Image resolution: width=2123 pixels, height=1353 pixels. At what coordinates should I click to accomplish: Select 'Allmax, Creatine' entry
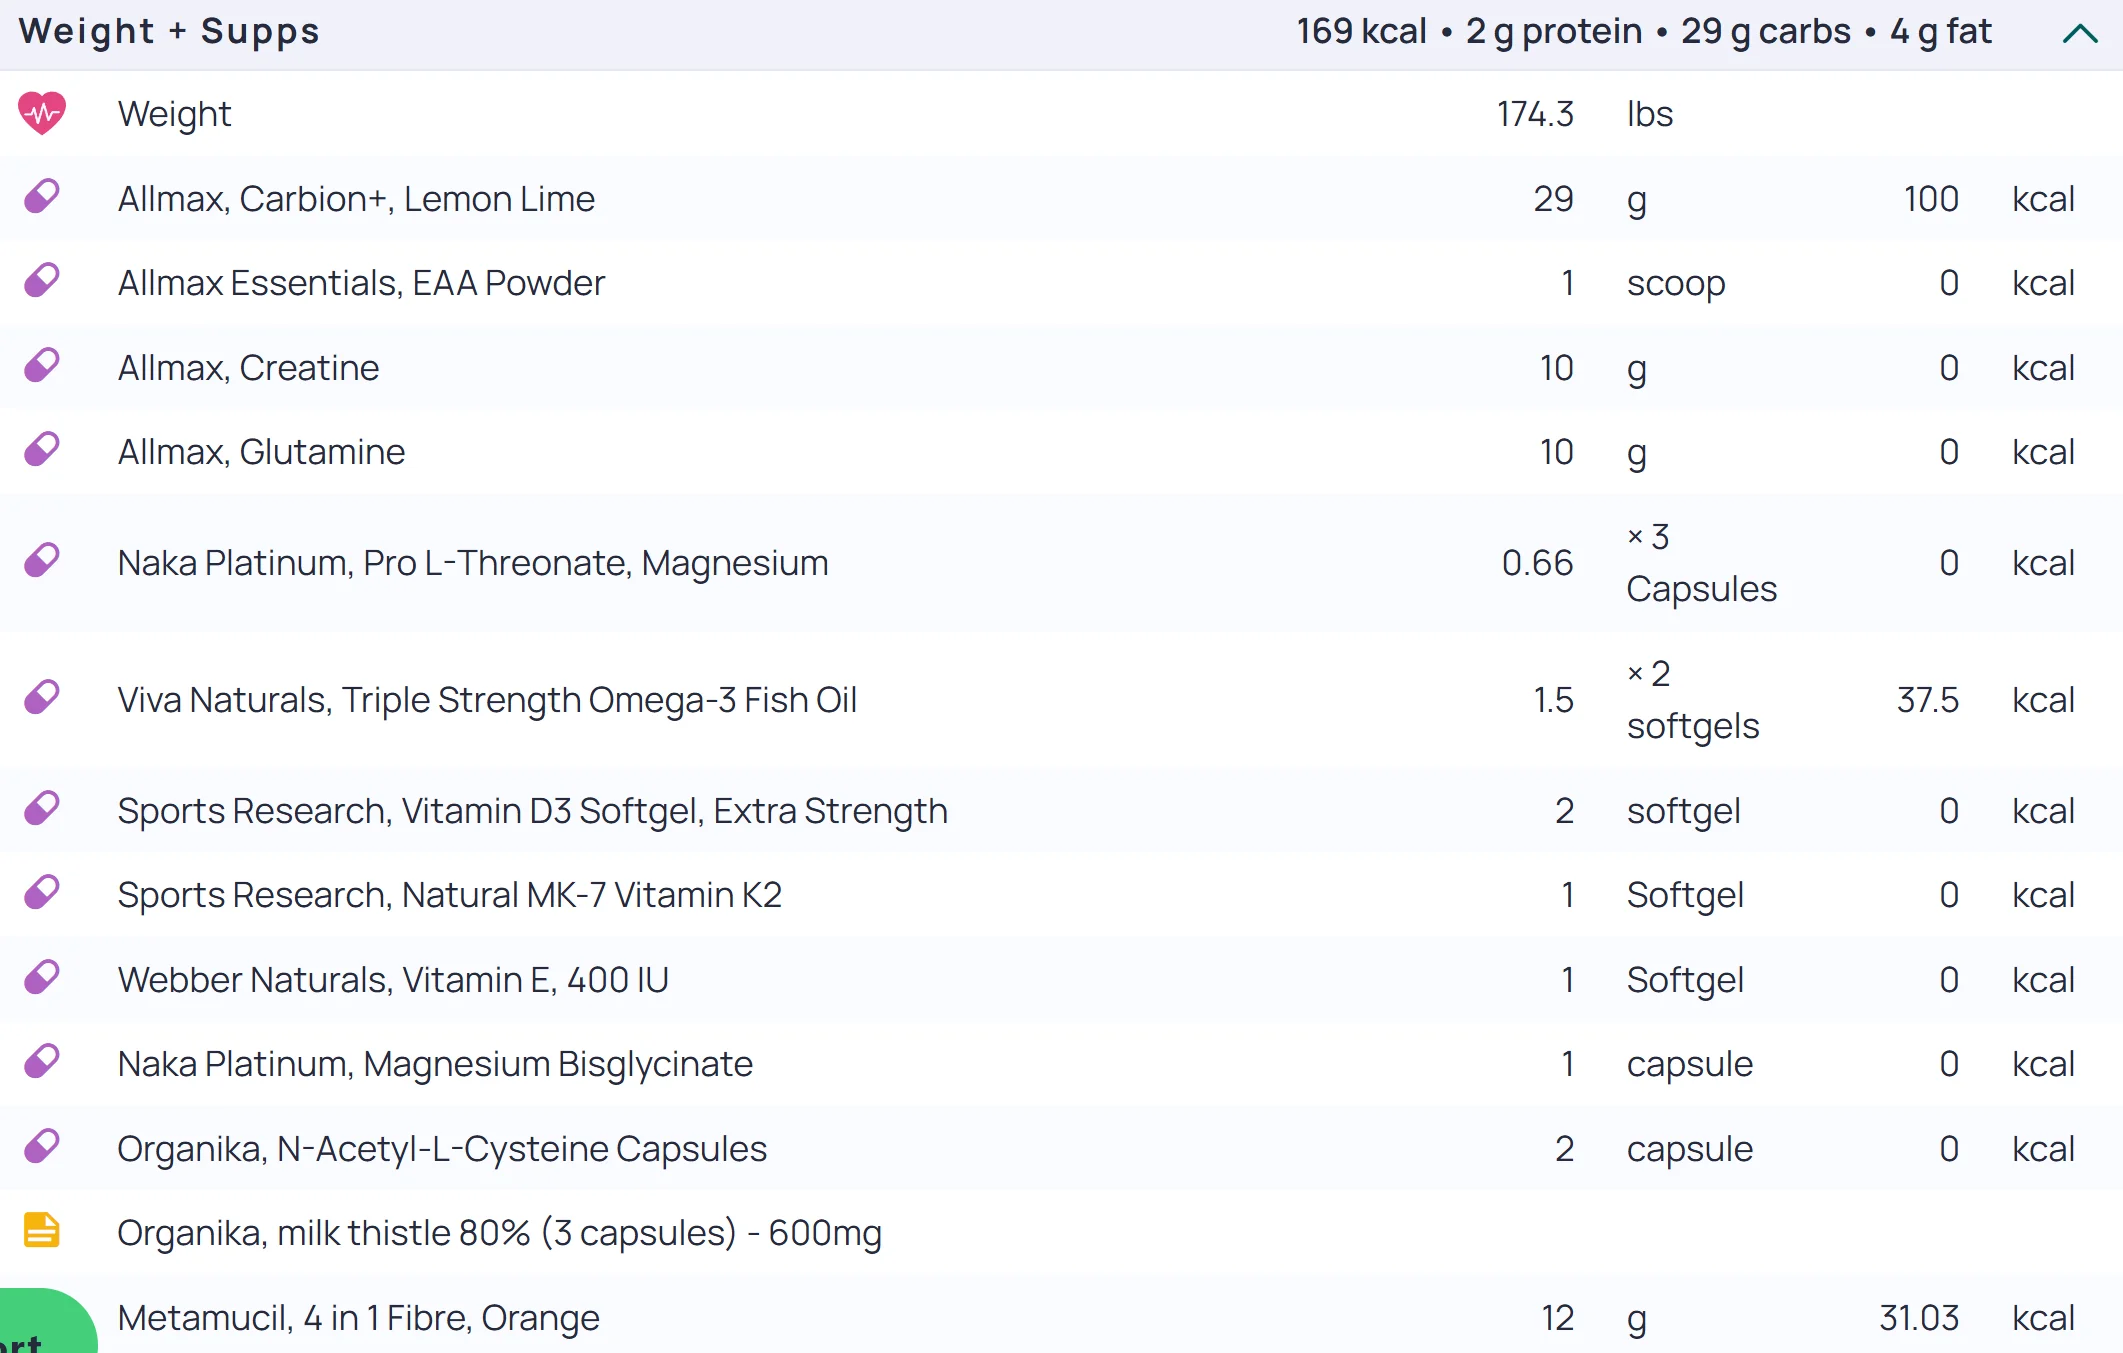coord(248,368)
